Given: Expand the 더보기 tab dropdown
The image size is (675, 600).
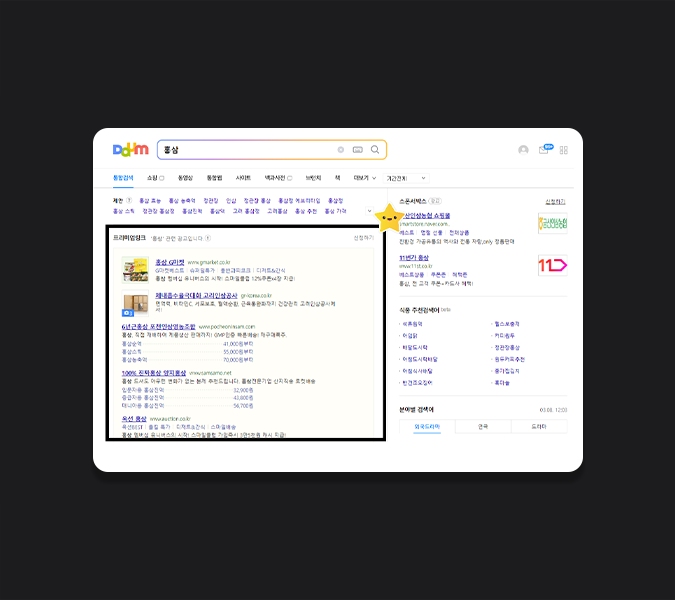Looking at the screenshot, I should pyautogui.click(x=365, y=178).
